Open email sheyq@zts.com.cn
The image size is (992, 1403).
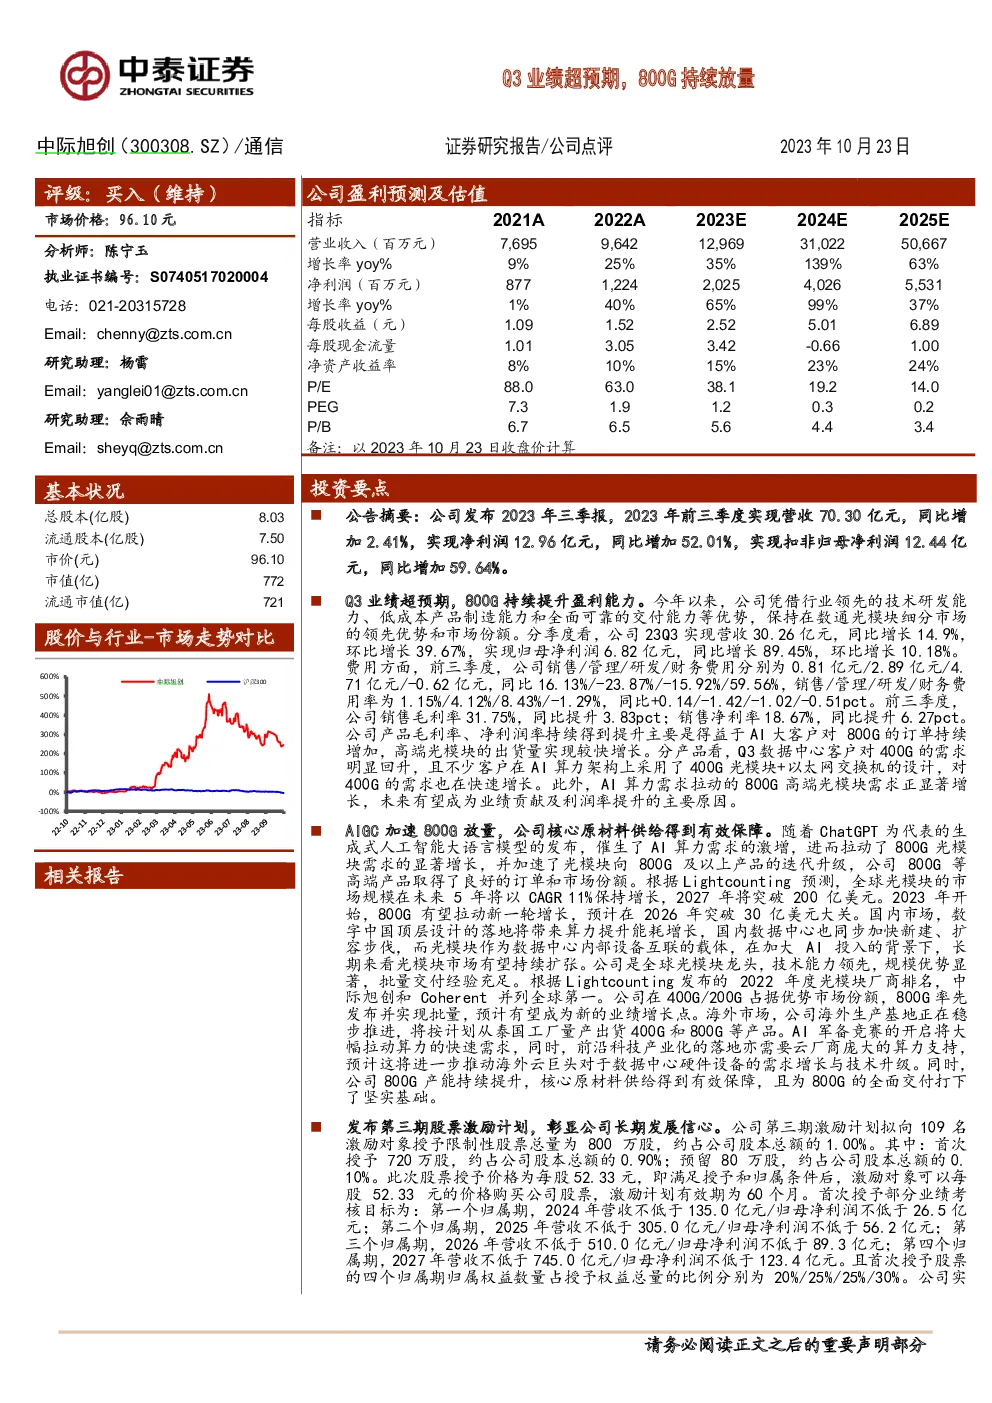tap(160, 448)
